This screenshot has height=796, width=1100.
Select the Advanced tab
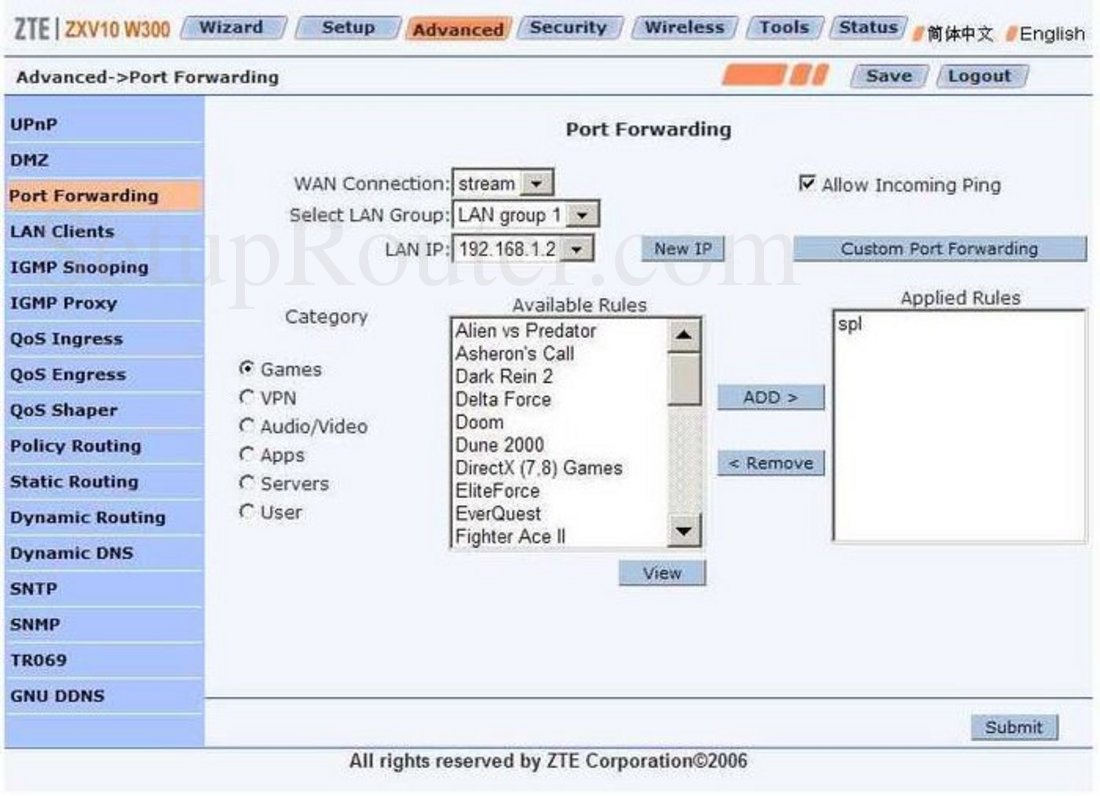(x=458, y=29)
